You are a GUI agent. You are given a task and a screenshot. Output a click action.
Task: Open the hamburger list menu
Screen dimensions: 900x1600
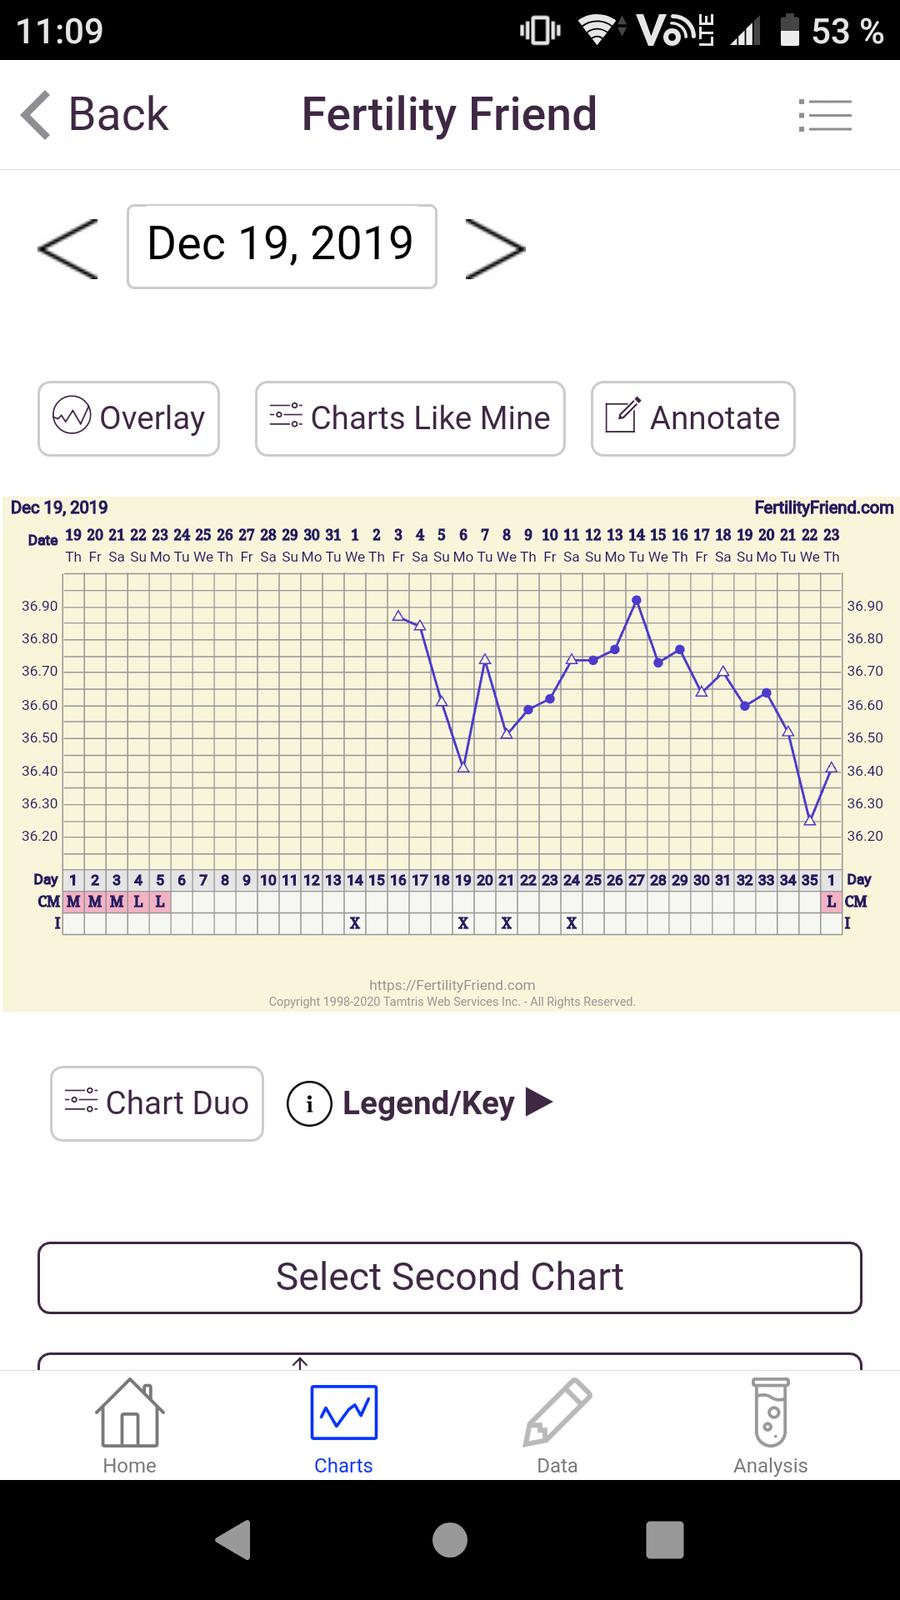click(x=825, y=115)
